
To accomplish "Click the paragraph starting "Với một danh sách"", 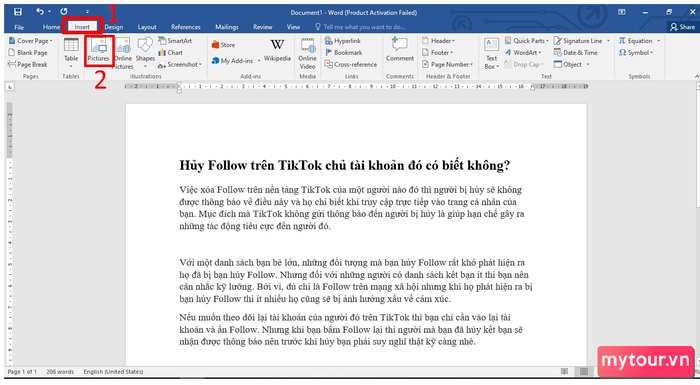I will [x=356, y=281].
